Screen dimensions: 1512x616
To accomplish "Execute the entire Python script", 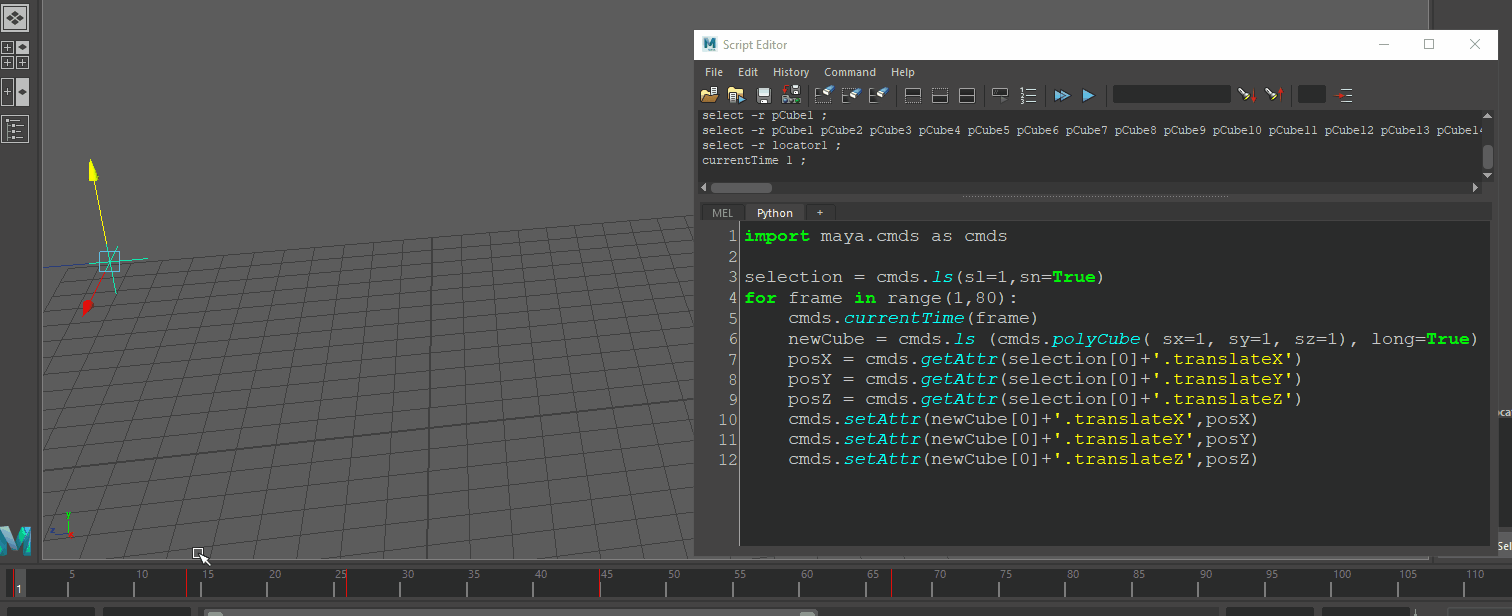I will click(1061, 95).
